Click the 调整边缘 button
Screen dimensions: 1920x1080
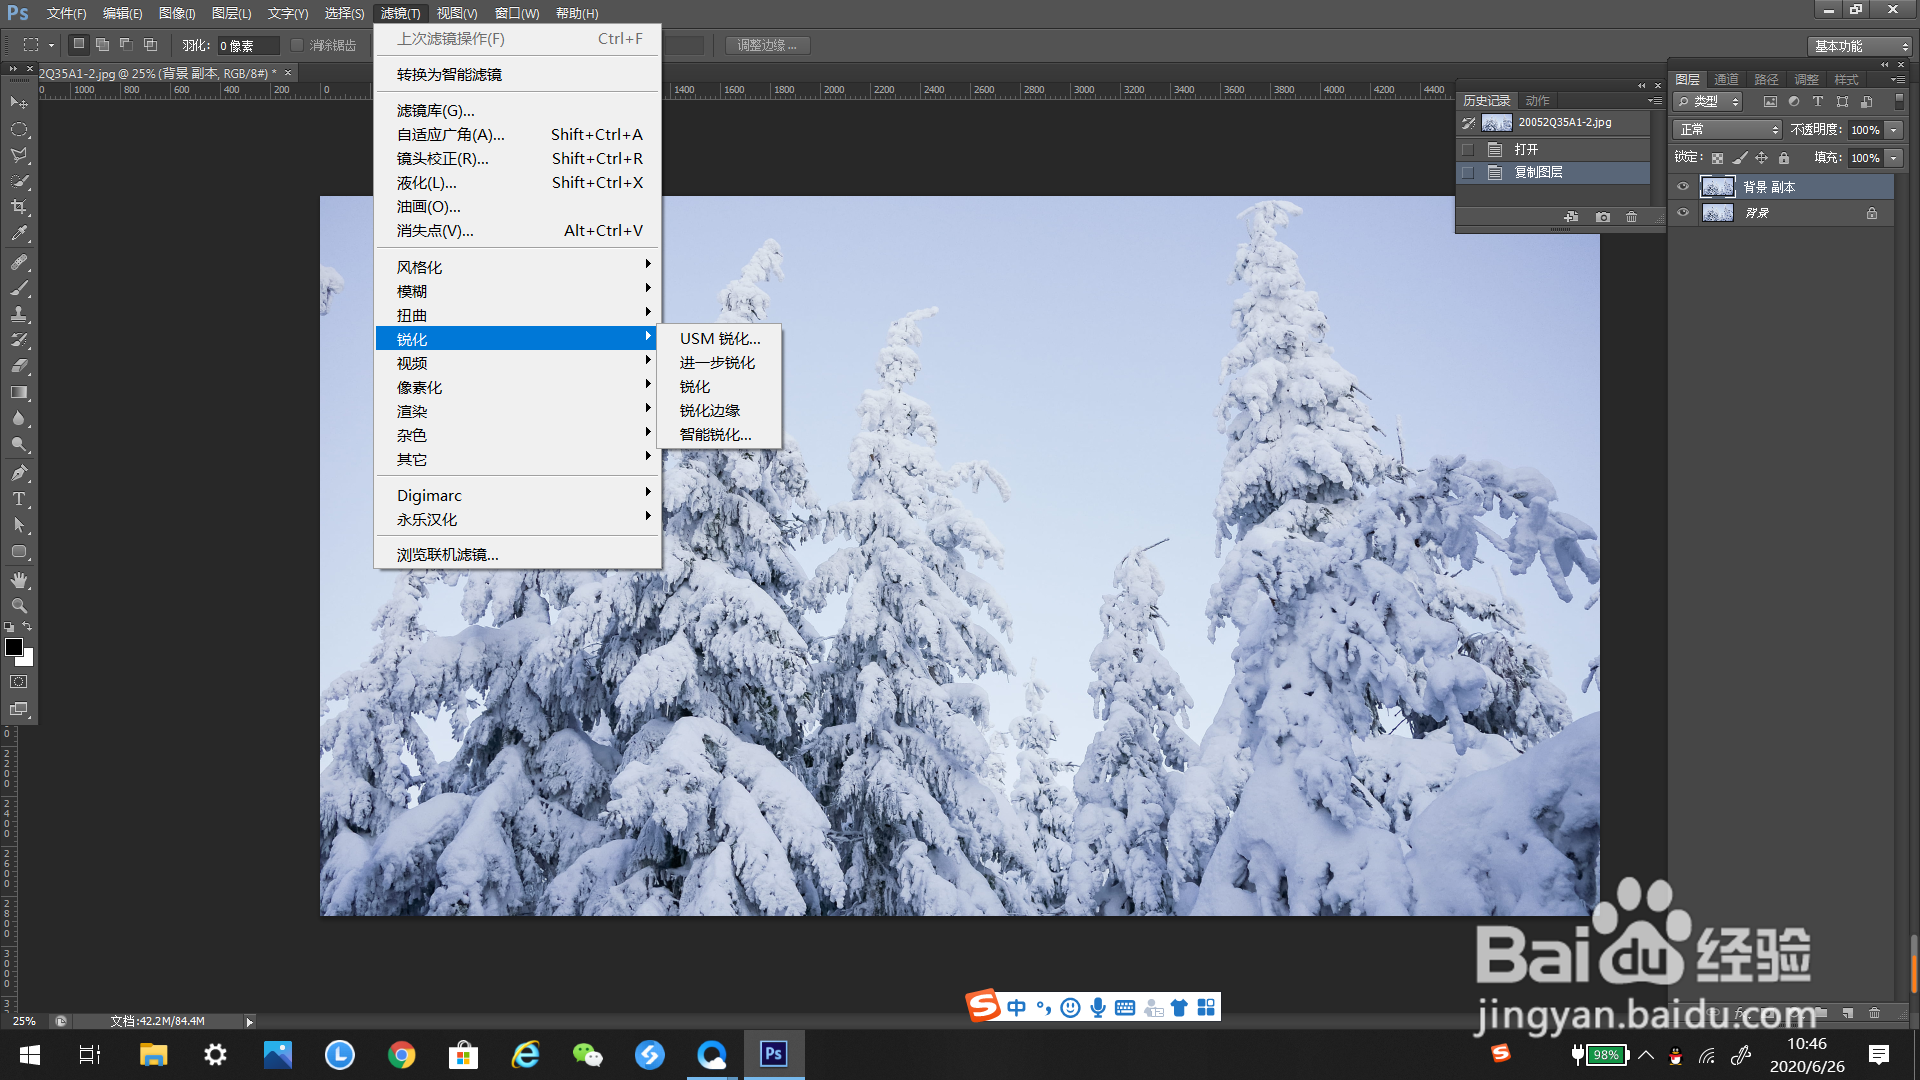click(767, 45)
